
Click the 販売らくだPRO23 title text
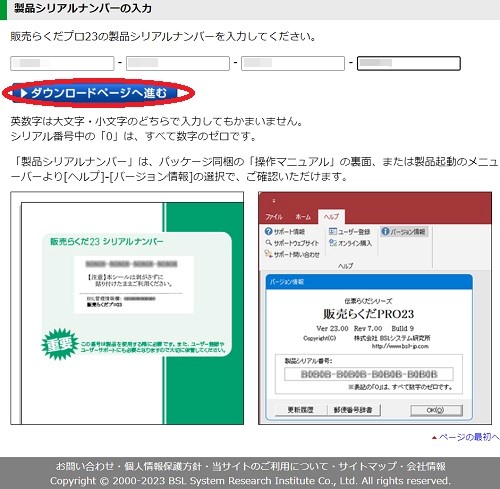368,314
